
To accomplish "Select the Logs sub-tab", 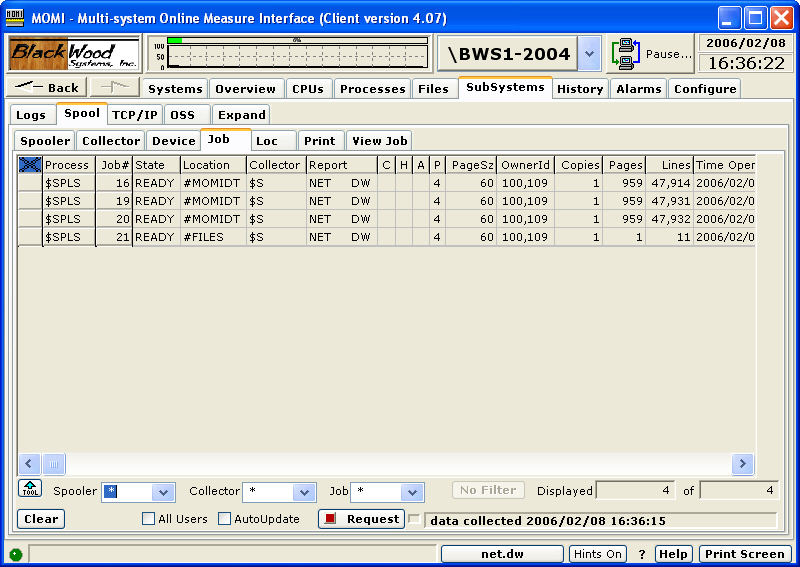I will (x=31, y=115).
